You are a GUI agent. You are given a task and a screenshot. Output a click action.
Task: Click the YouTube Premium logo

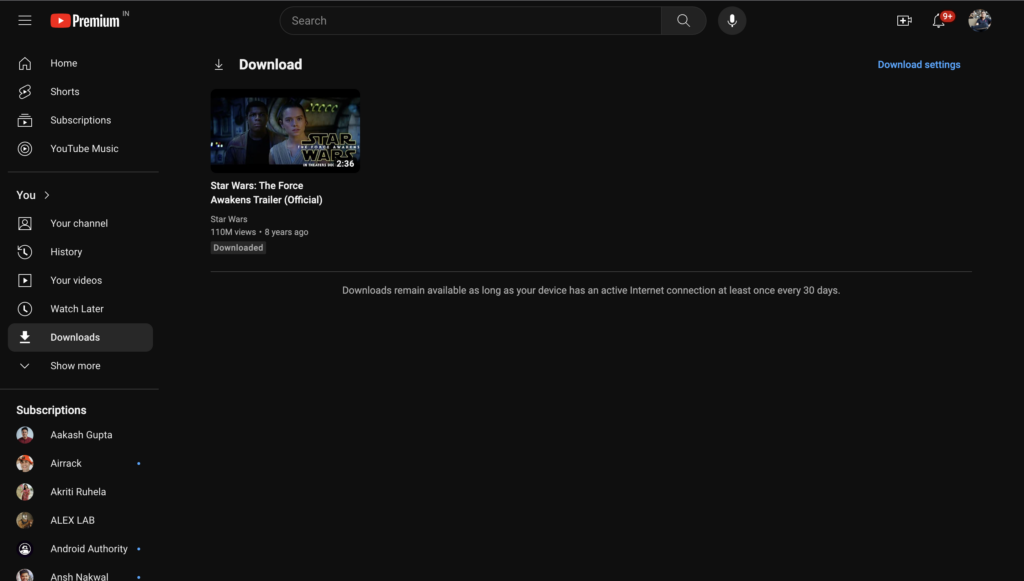pos(88,18)
